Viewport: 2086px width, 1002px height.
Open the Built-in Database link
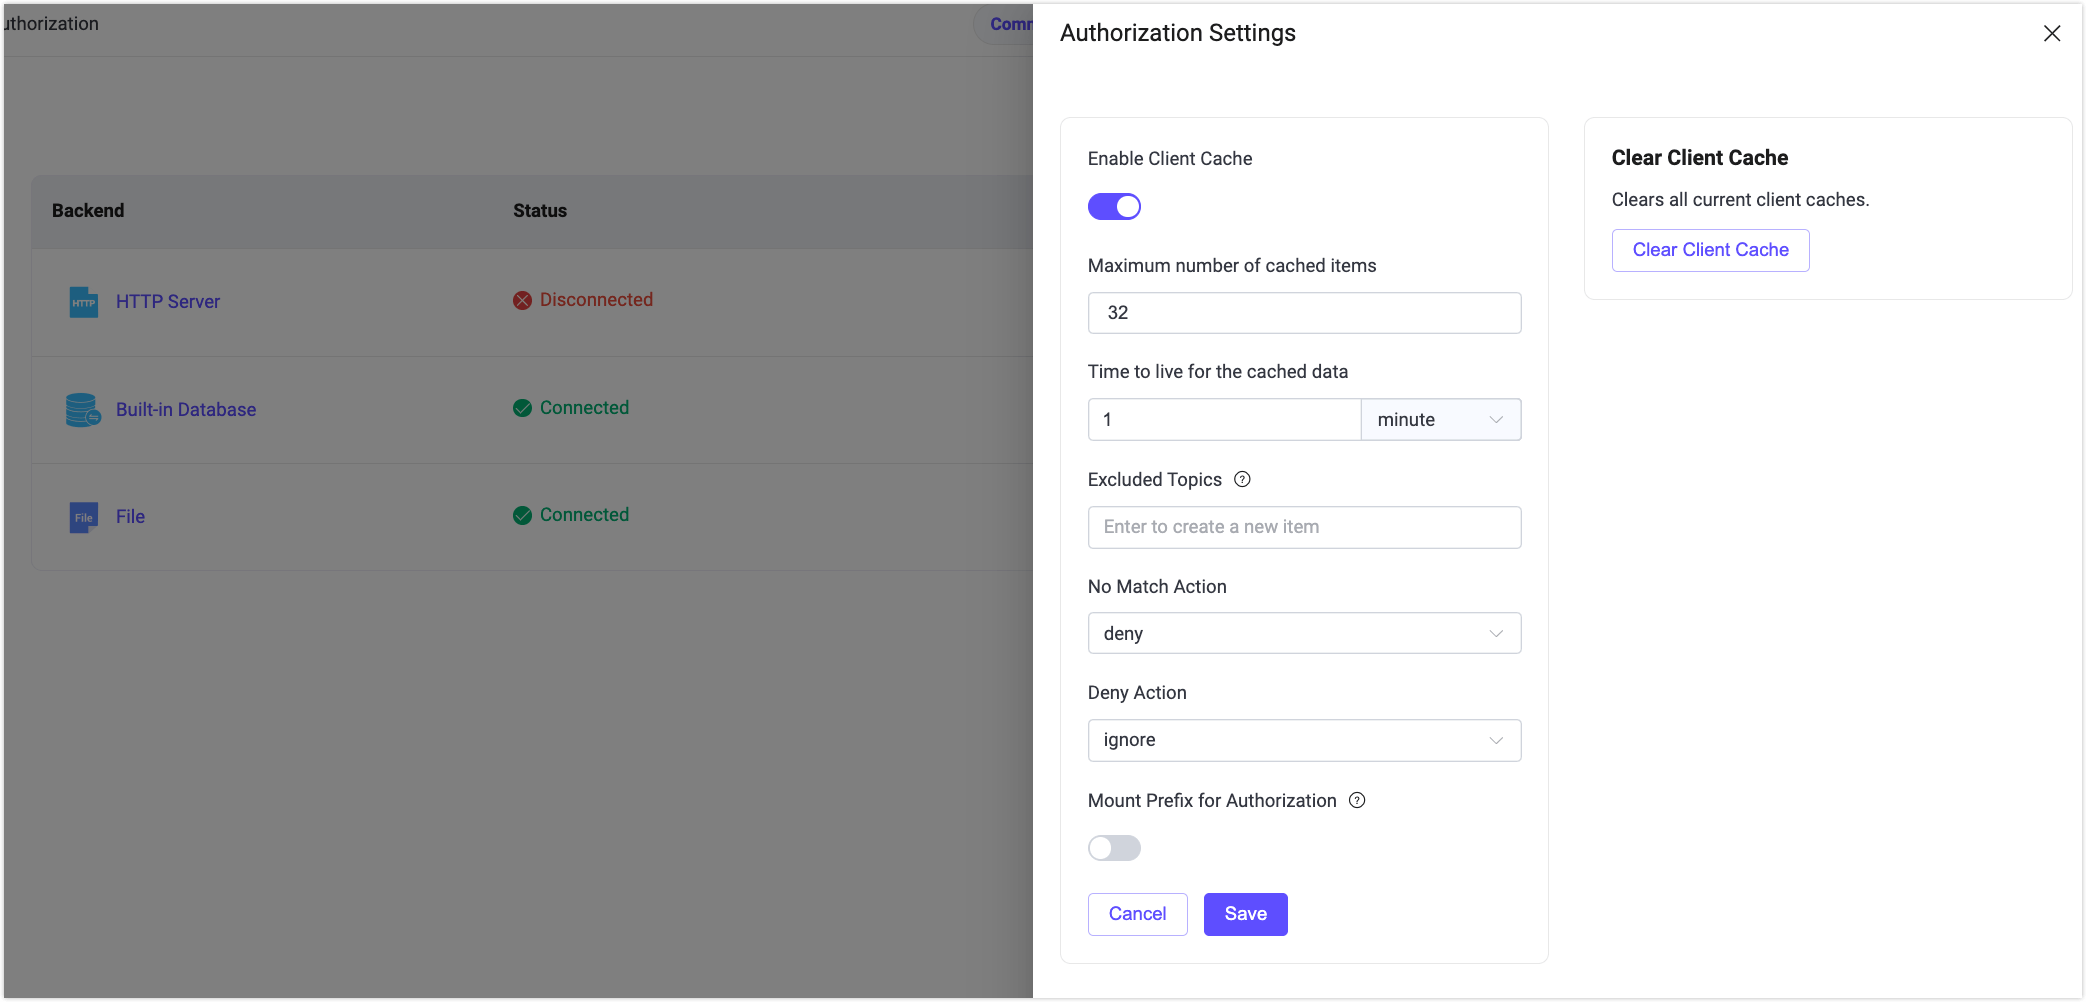click(186, 410)
